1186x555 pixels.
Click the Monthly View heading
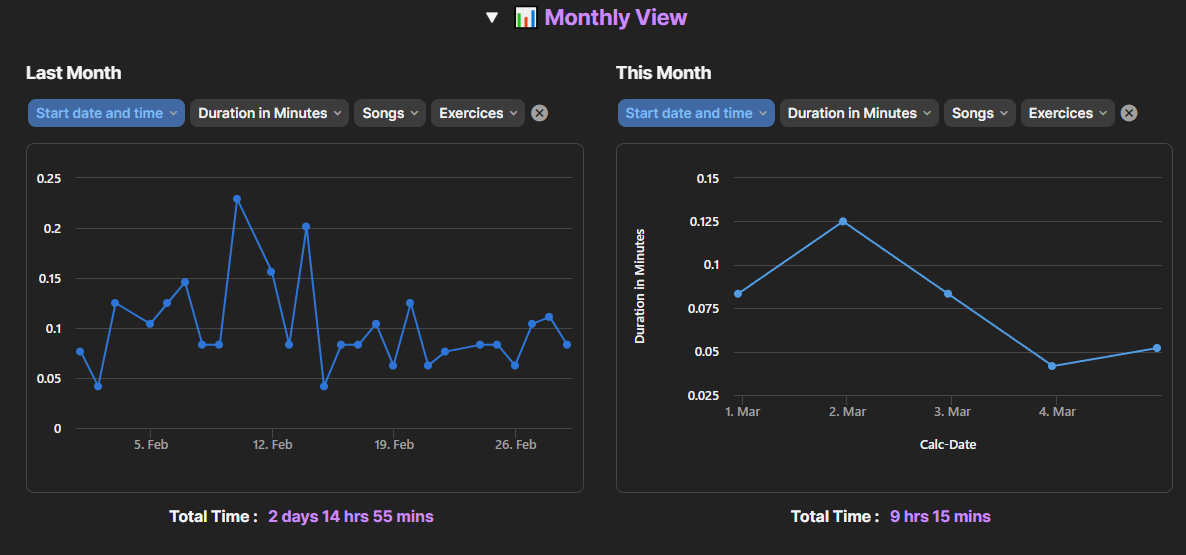point(615,18)
